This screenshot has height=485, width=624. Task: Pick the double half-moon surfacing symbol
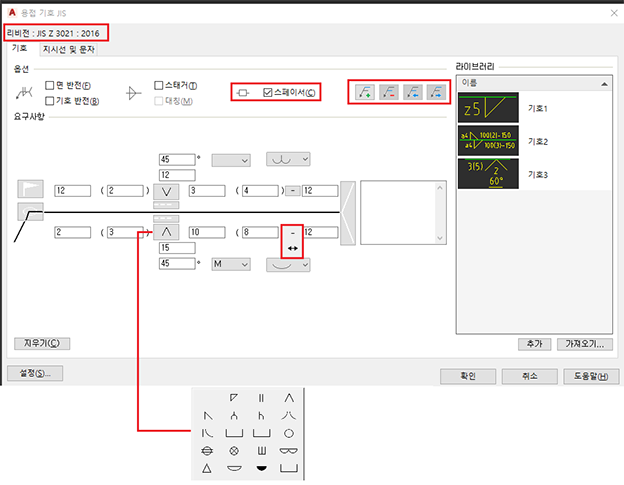click(289, 451)
